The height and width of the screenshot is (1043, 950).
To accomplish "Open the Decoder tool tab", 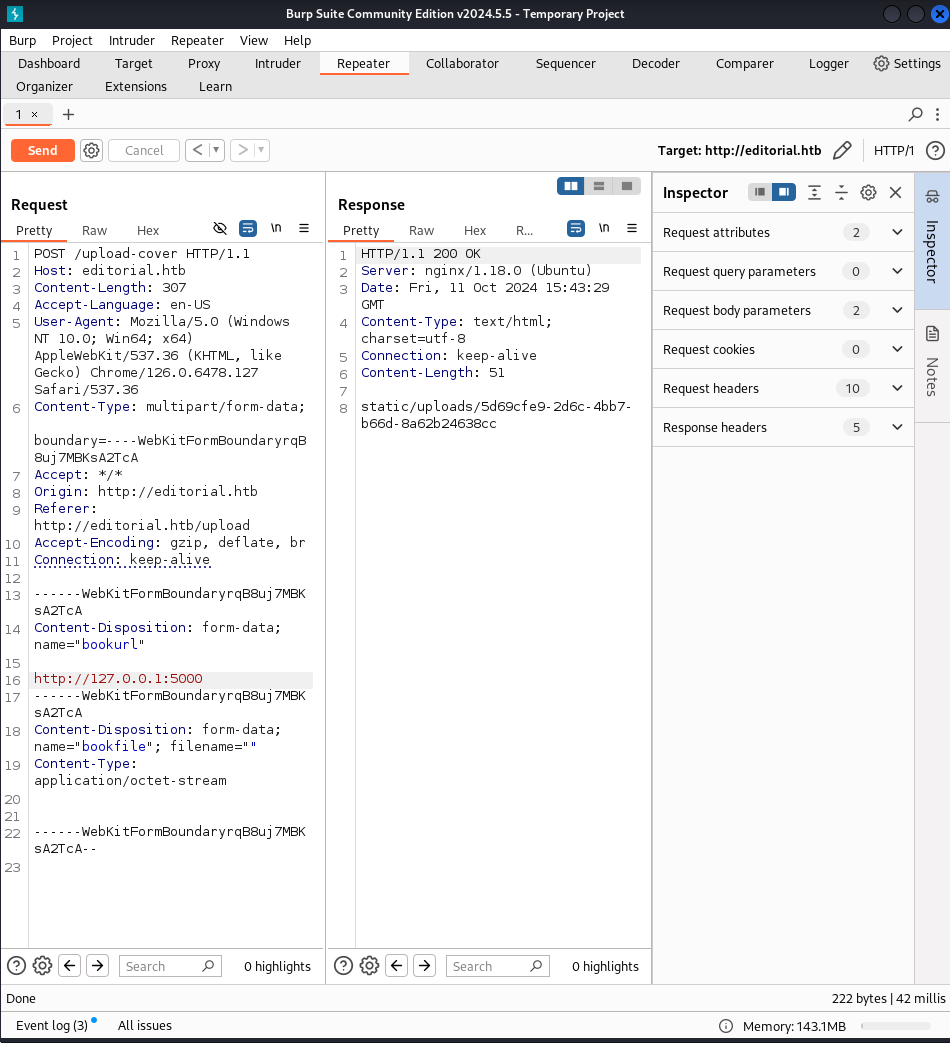I will click(x=655, y=63).
